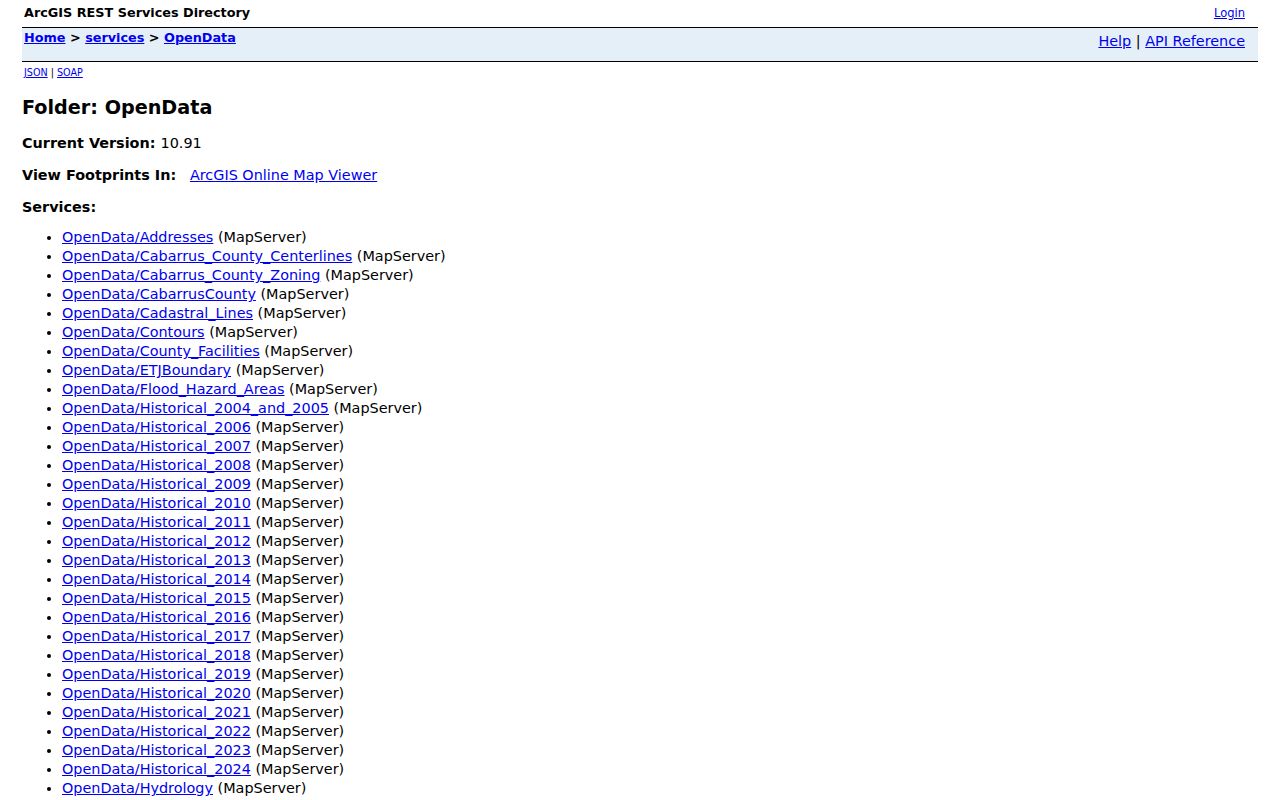The image size is (1280, 800).
Task: Open OpenData/Historical_2023 service
Action: [x=156, y=750]
